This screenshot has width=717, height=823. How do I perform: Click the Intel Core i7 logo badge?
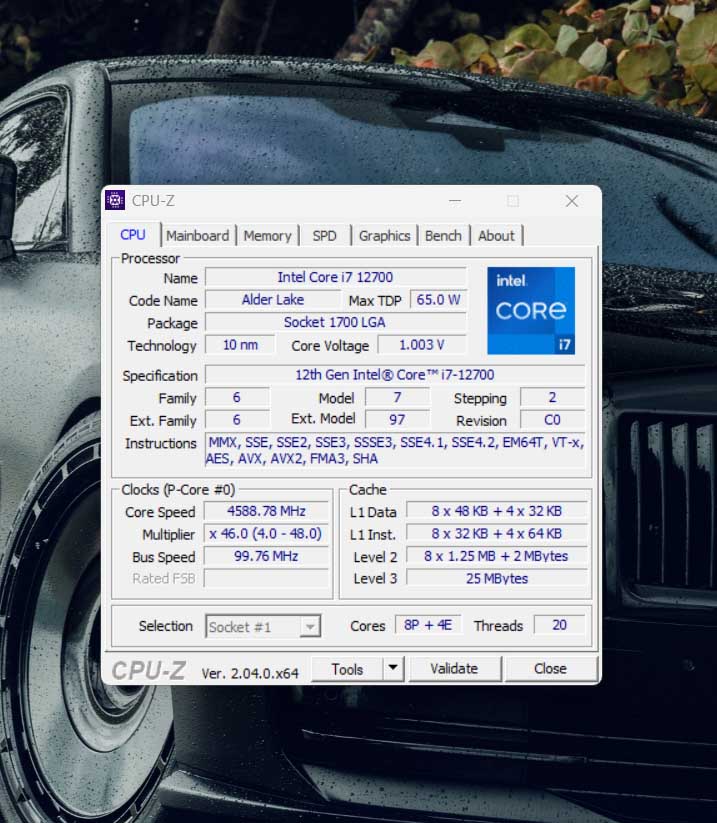pos(531,310)
